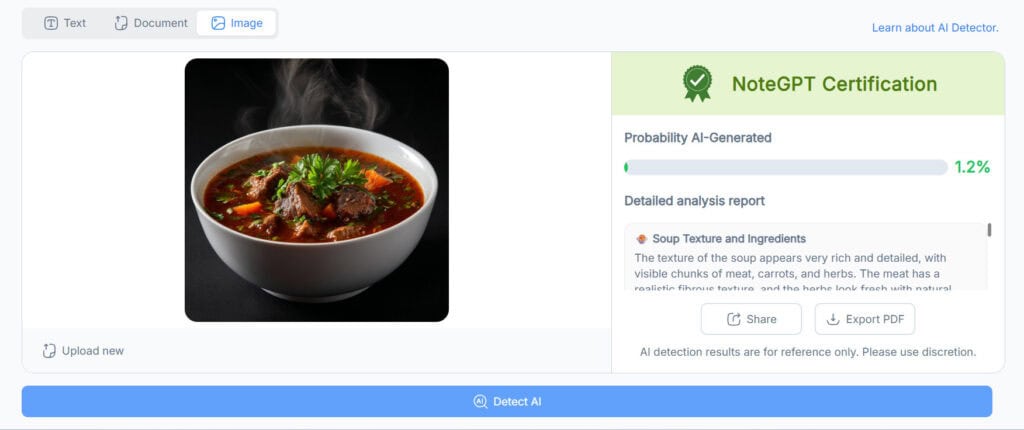Click the analysis report scrollbar
This screenshot has height=430, width=1024.
989,231
